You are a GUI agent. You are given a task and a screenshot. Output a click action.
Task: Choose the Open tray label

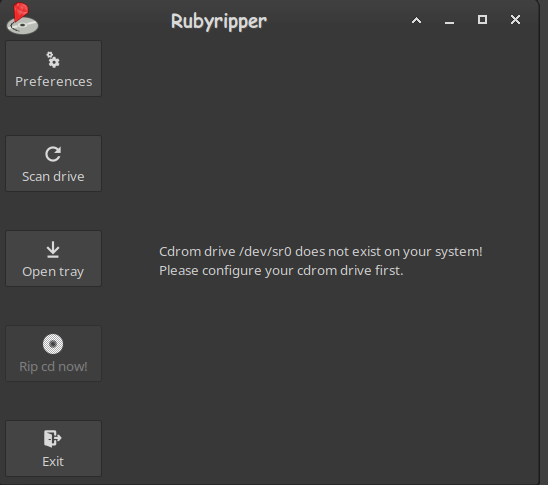click(53, 272)
